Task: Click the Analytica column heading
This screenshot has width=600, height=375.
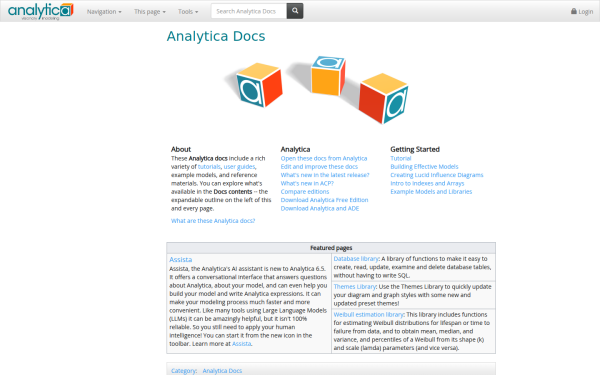Action: click(295, 149)
